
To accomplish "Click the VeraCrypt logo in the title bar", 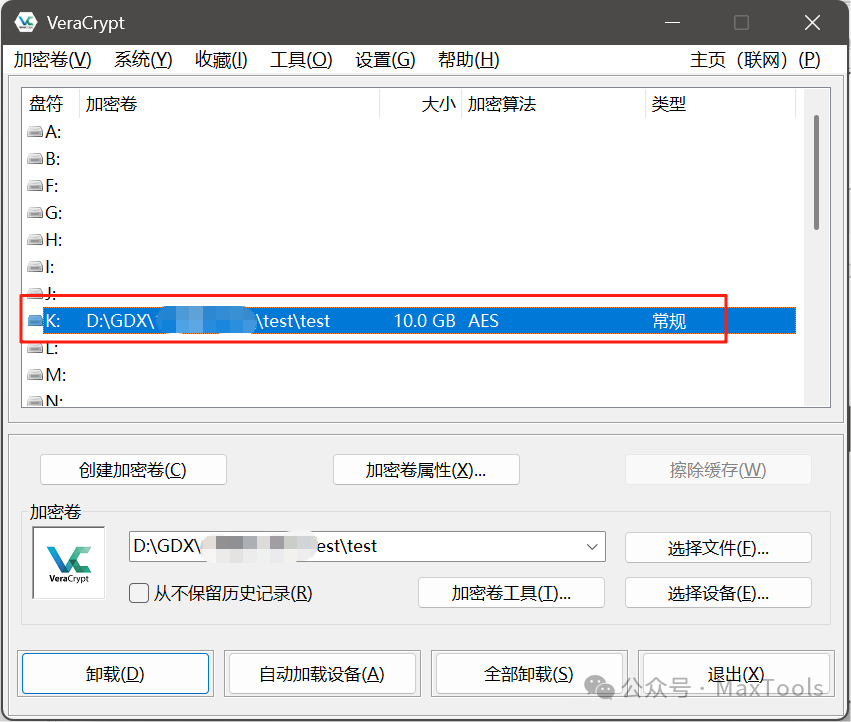I will 26,23.
